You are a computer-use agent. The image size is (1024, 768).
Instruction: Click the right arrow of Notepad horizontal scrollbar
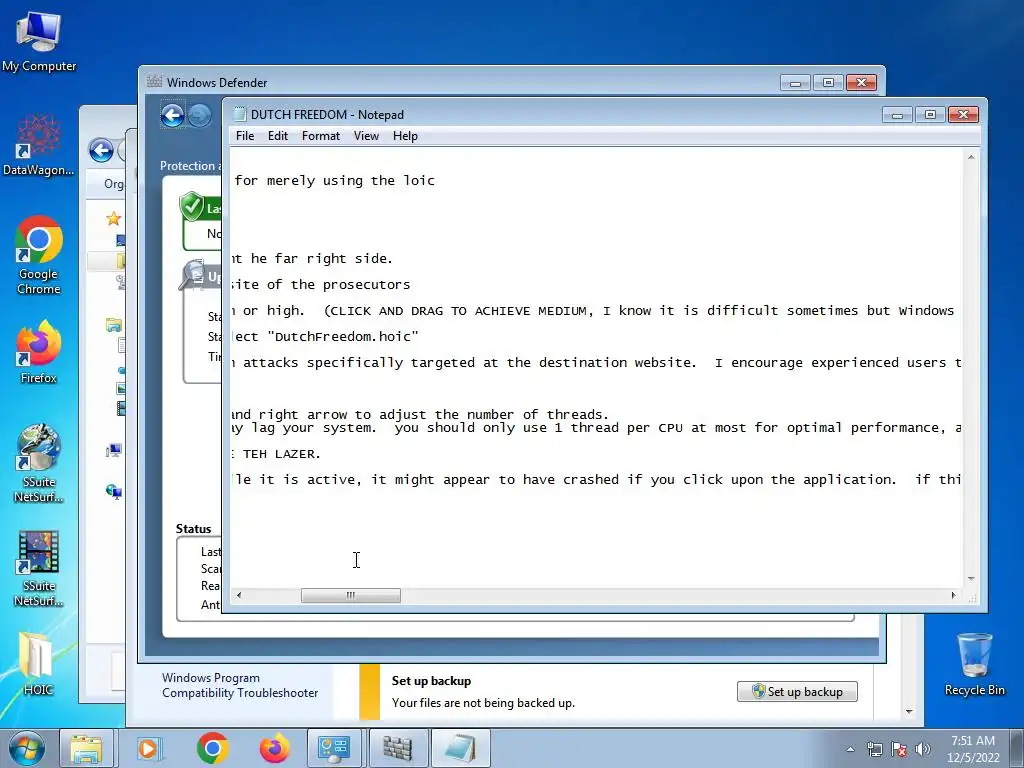point(953,595)
